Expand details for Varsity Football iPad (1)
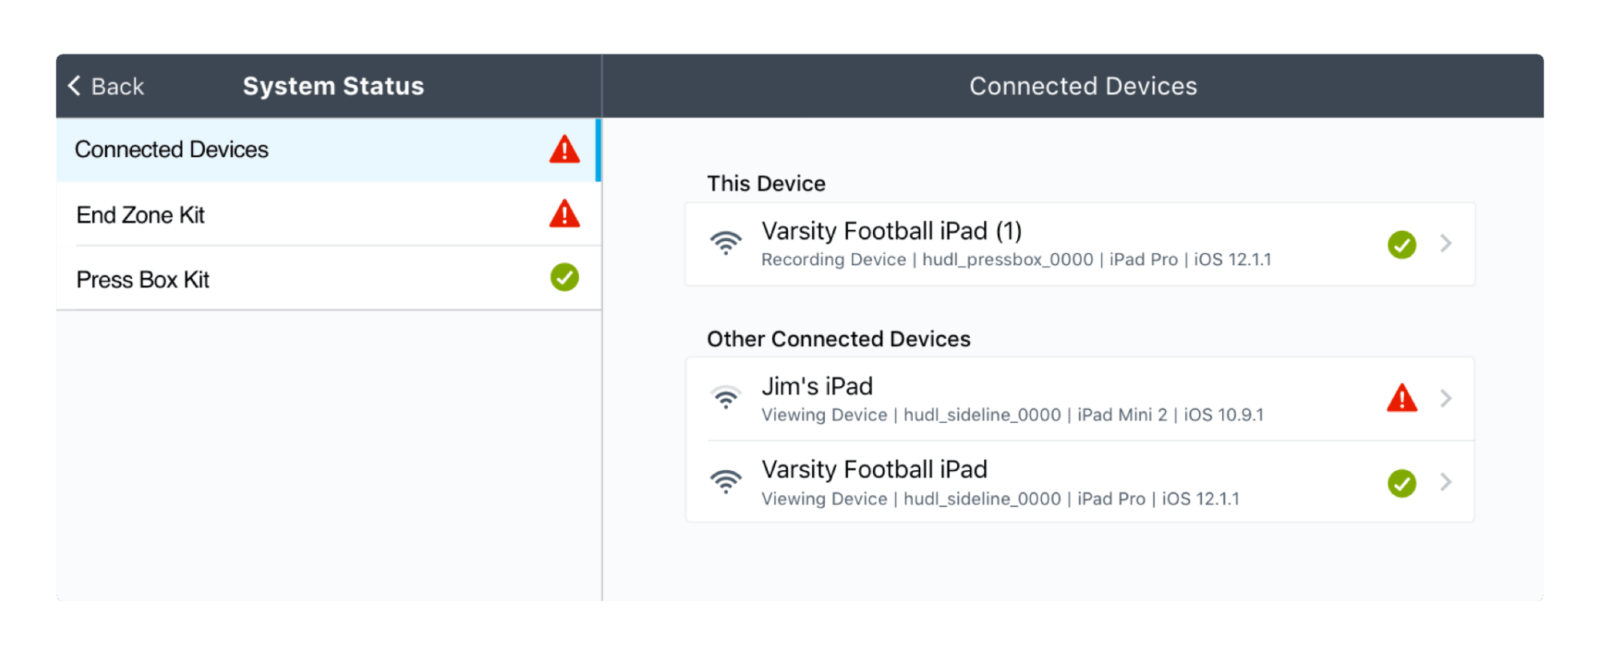Viewport: 1600px width, 652px height. tap(1446, 243)
